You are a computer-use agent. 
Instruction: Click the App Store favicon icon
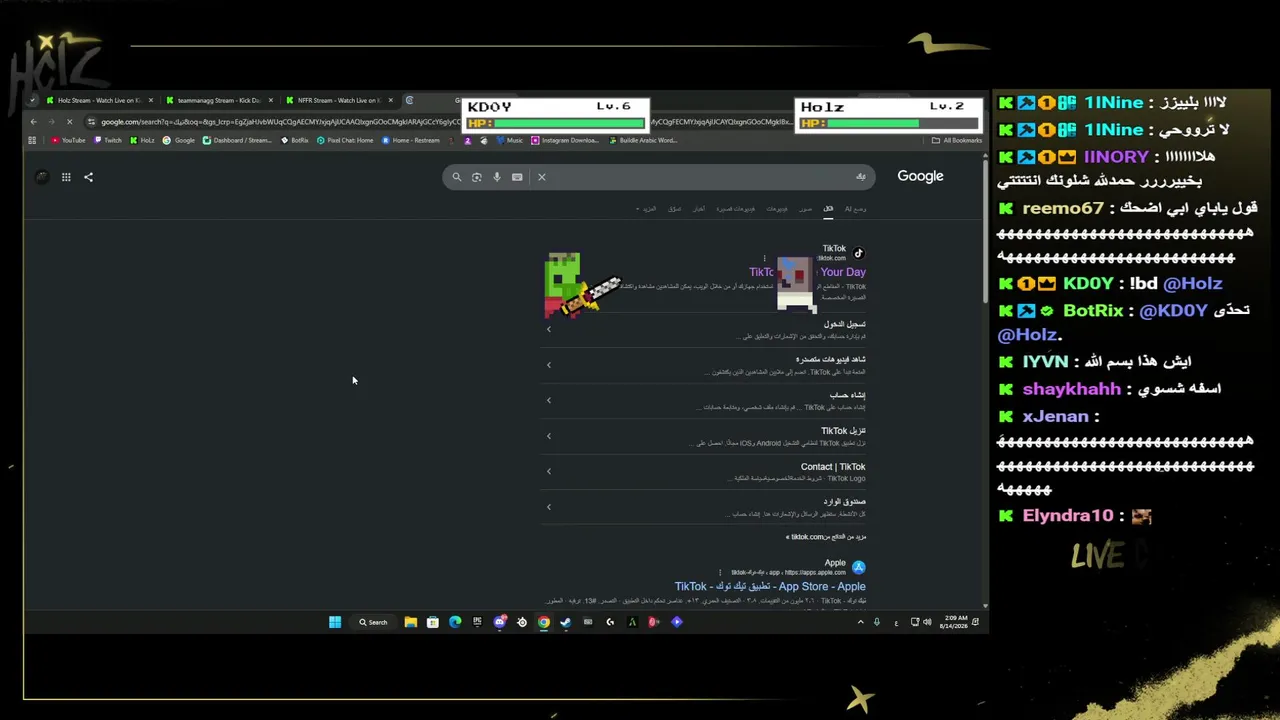858,568
